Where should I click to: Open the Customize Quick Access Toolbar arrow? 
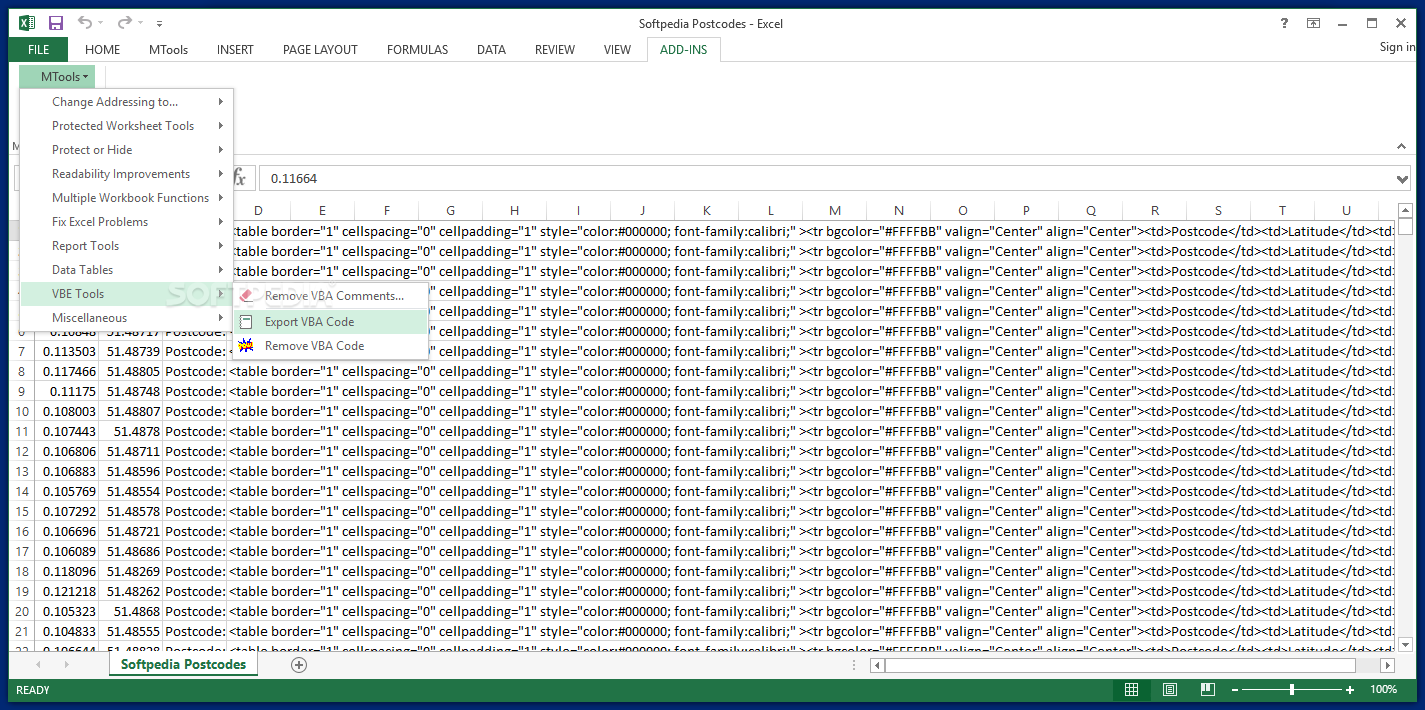[x=160, y=24]
